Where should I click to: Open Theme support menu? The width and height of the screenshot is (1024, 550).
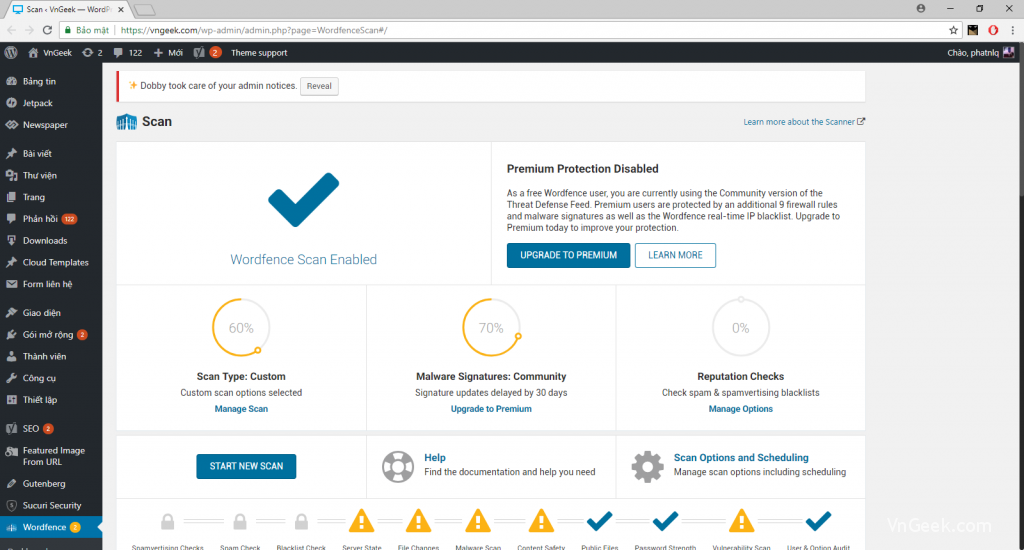(259, 53)
